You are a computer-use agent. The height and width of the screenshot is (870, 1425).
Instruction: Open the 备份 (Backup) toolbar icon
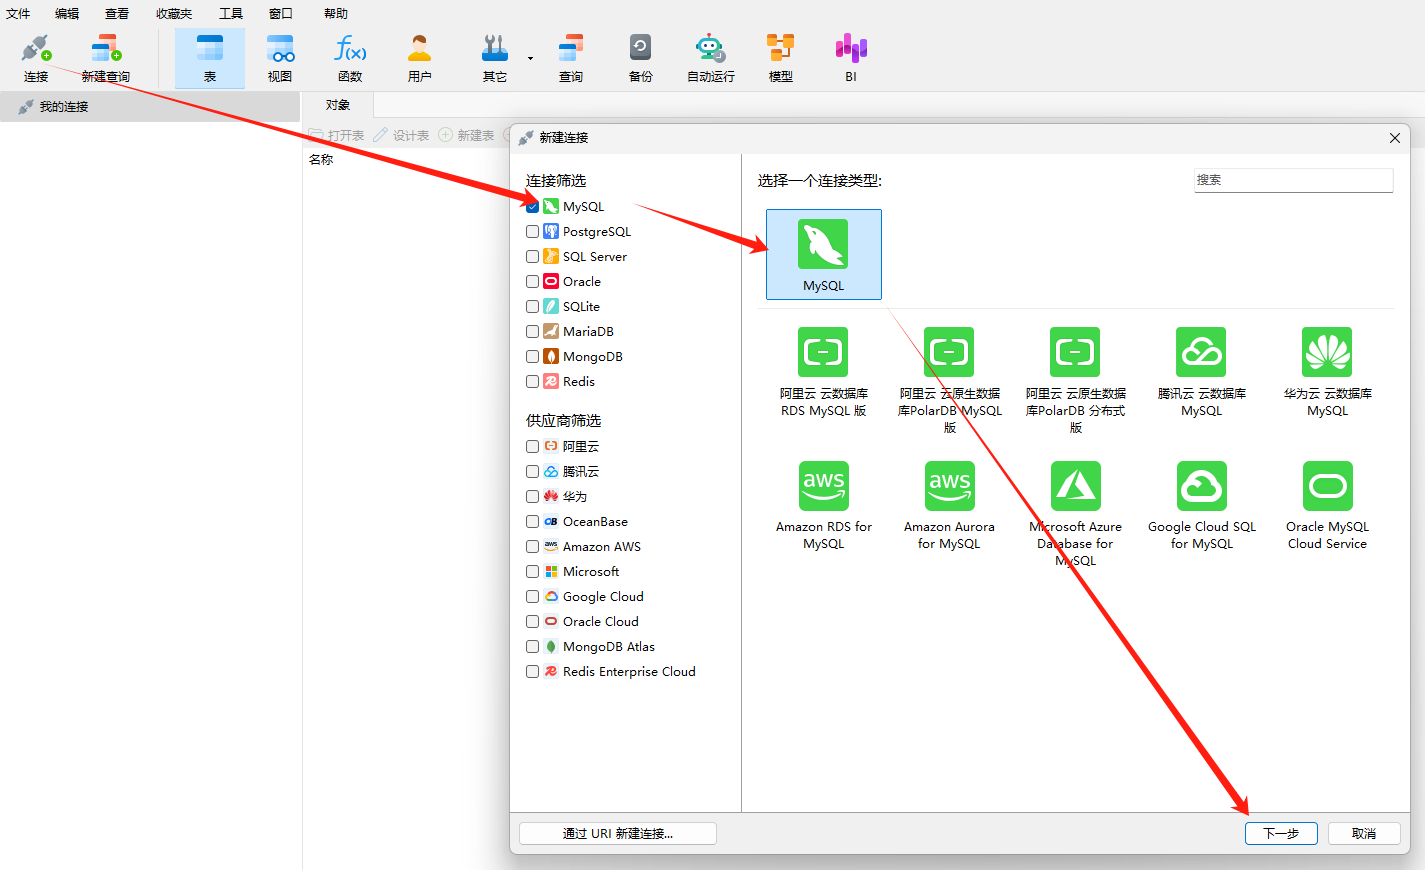click(x=641, y=59)
